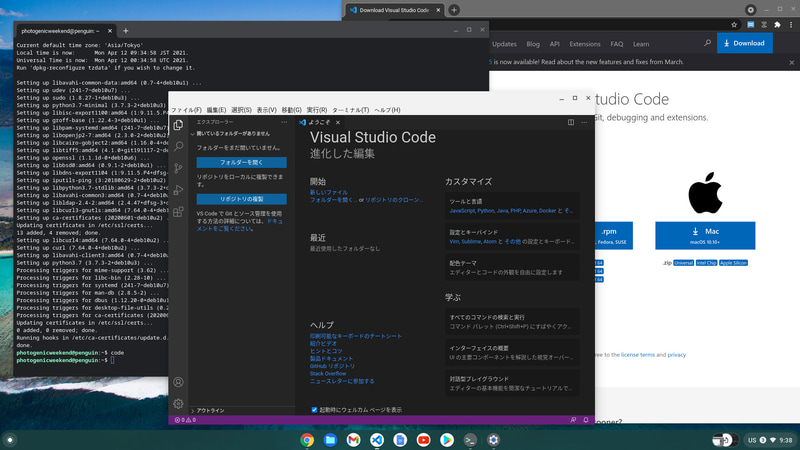The image size is (800, 450).
Task: Open the 移動(G) menu
Action: point(291,110)
